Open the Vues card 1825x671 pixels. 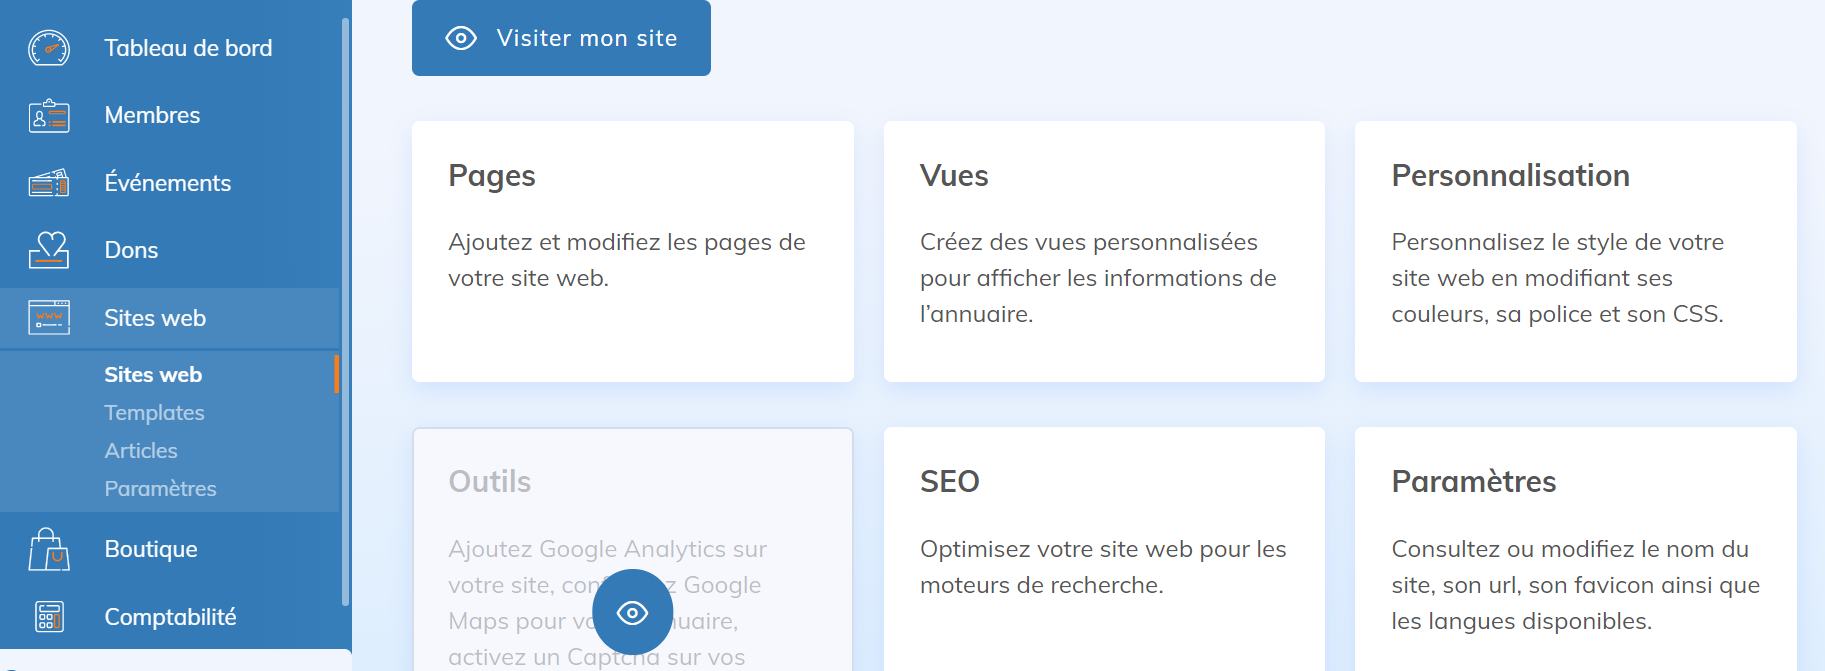click(x=1104, y=251)
